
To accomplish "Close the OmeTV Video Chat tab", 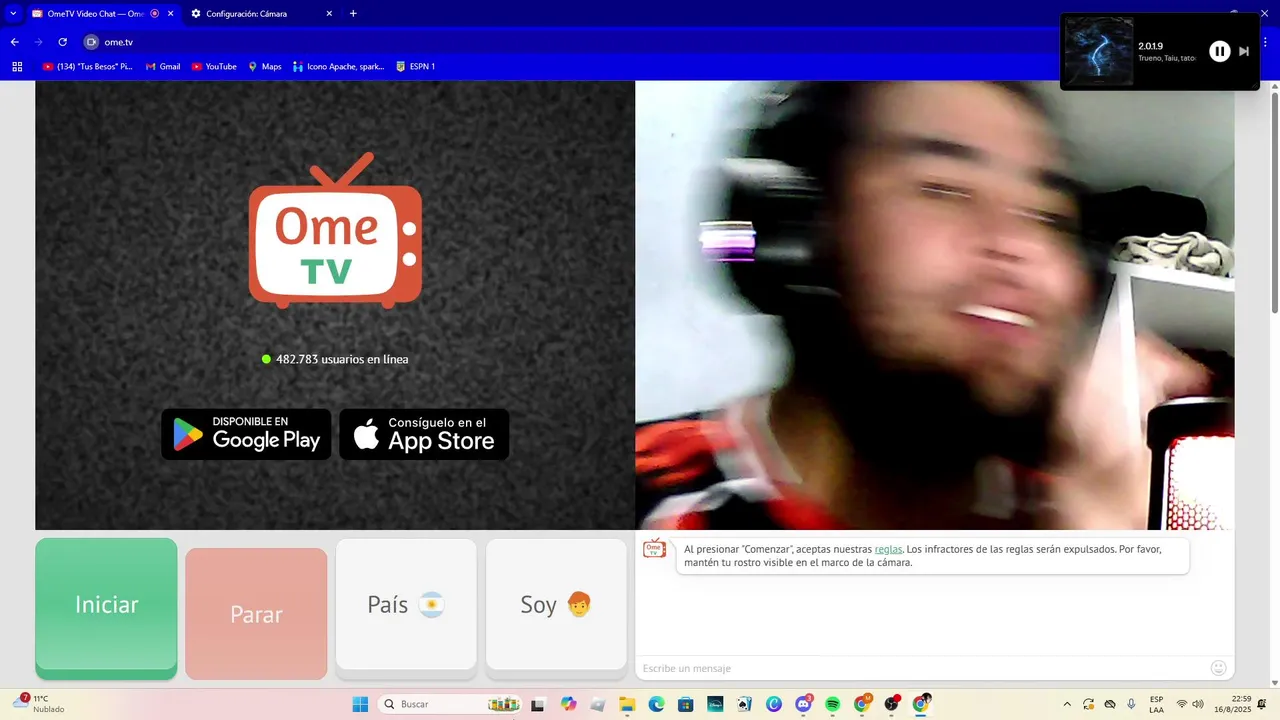I will tap(171, 13).
